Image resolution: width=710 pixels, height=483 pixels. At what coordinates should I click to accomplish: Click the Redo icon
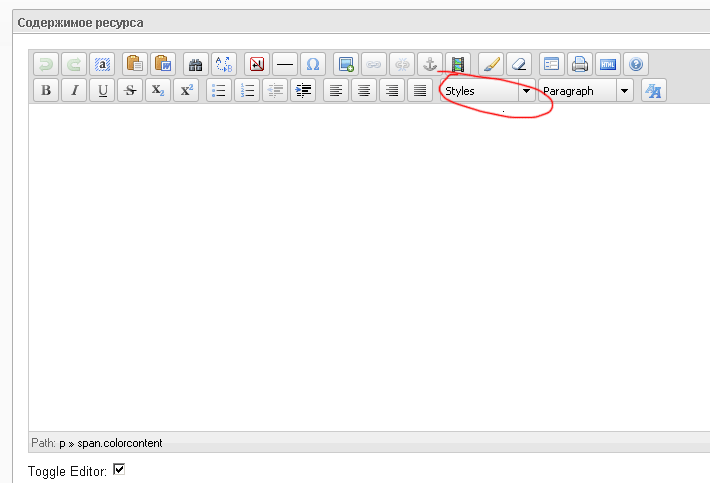pos(74,64)
